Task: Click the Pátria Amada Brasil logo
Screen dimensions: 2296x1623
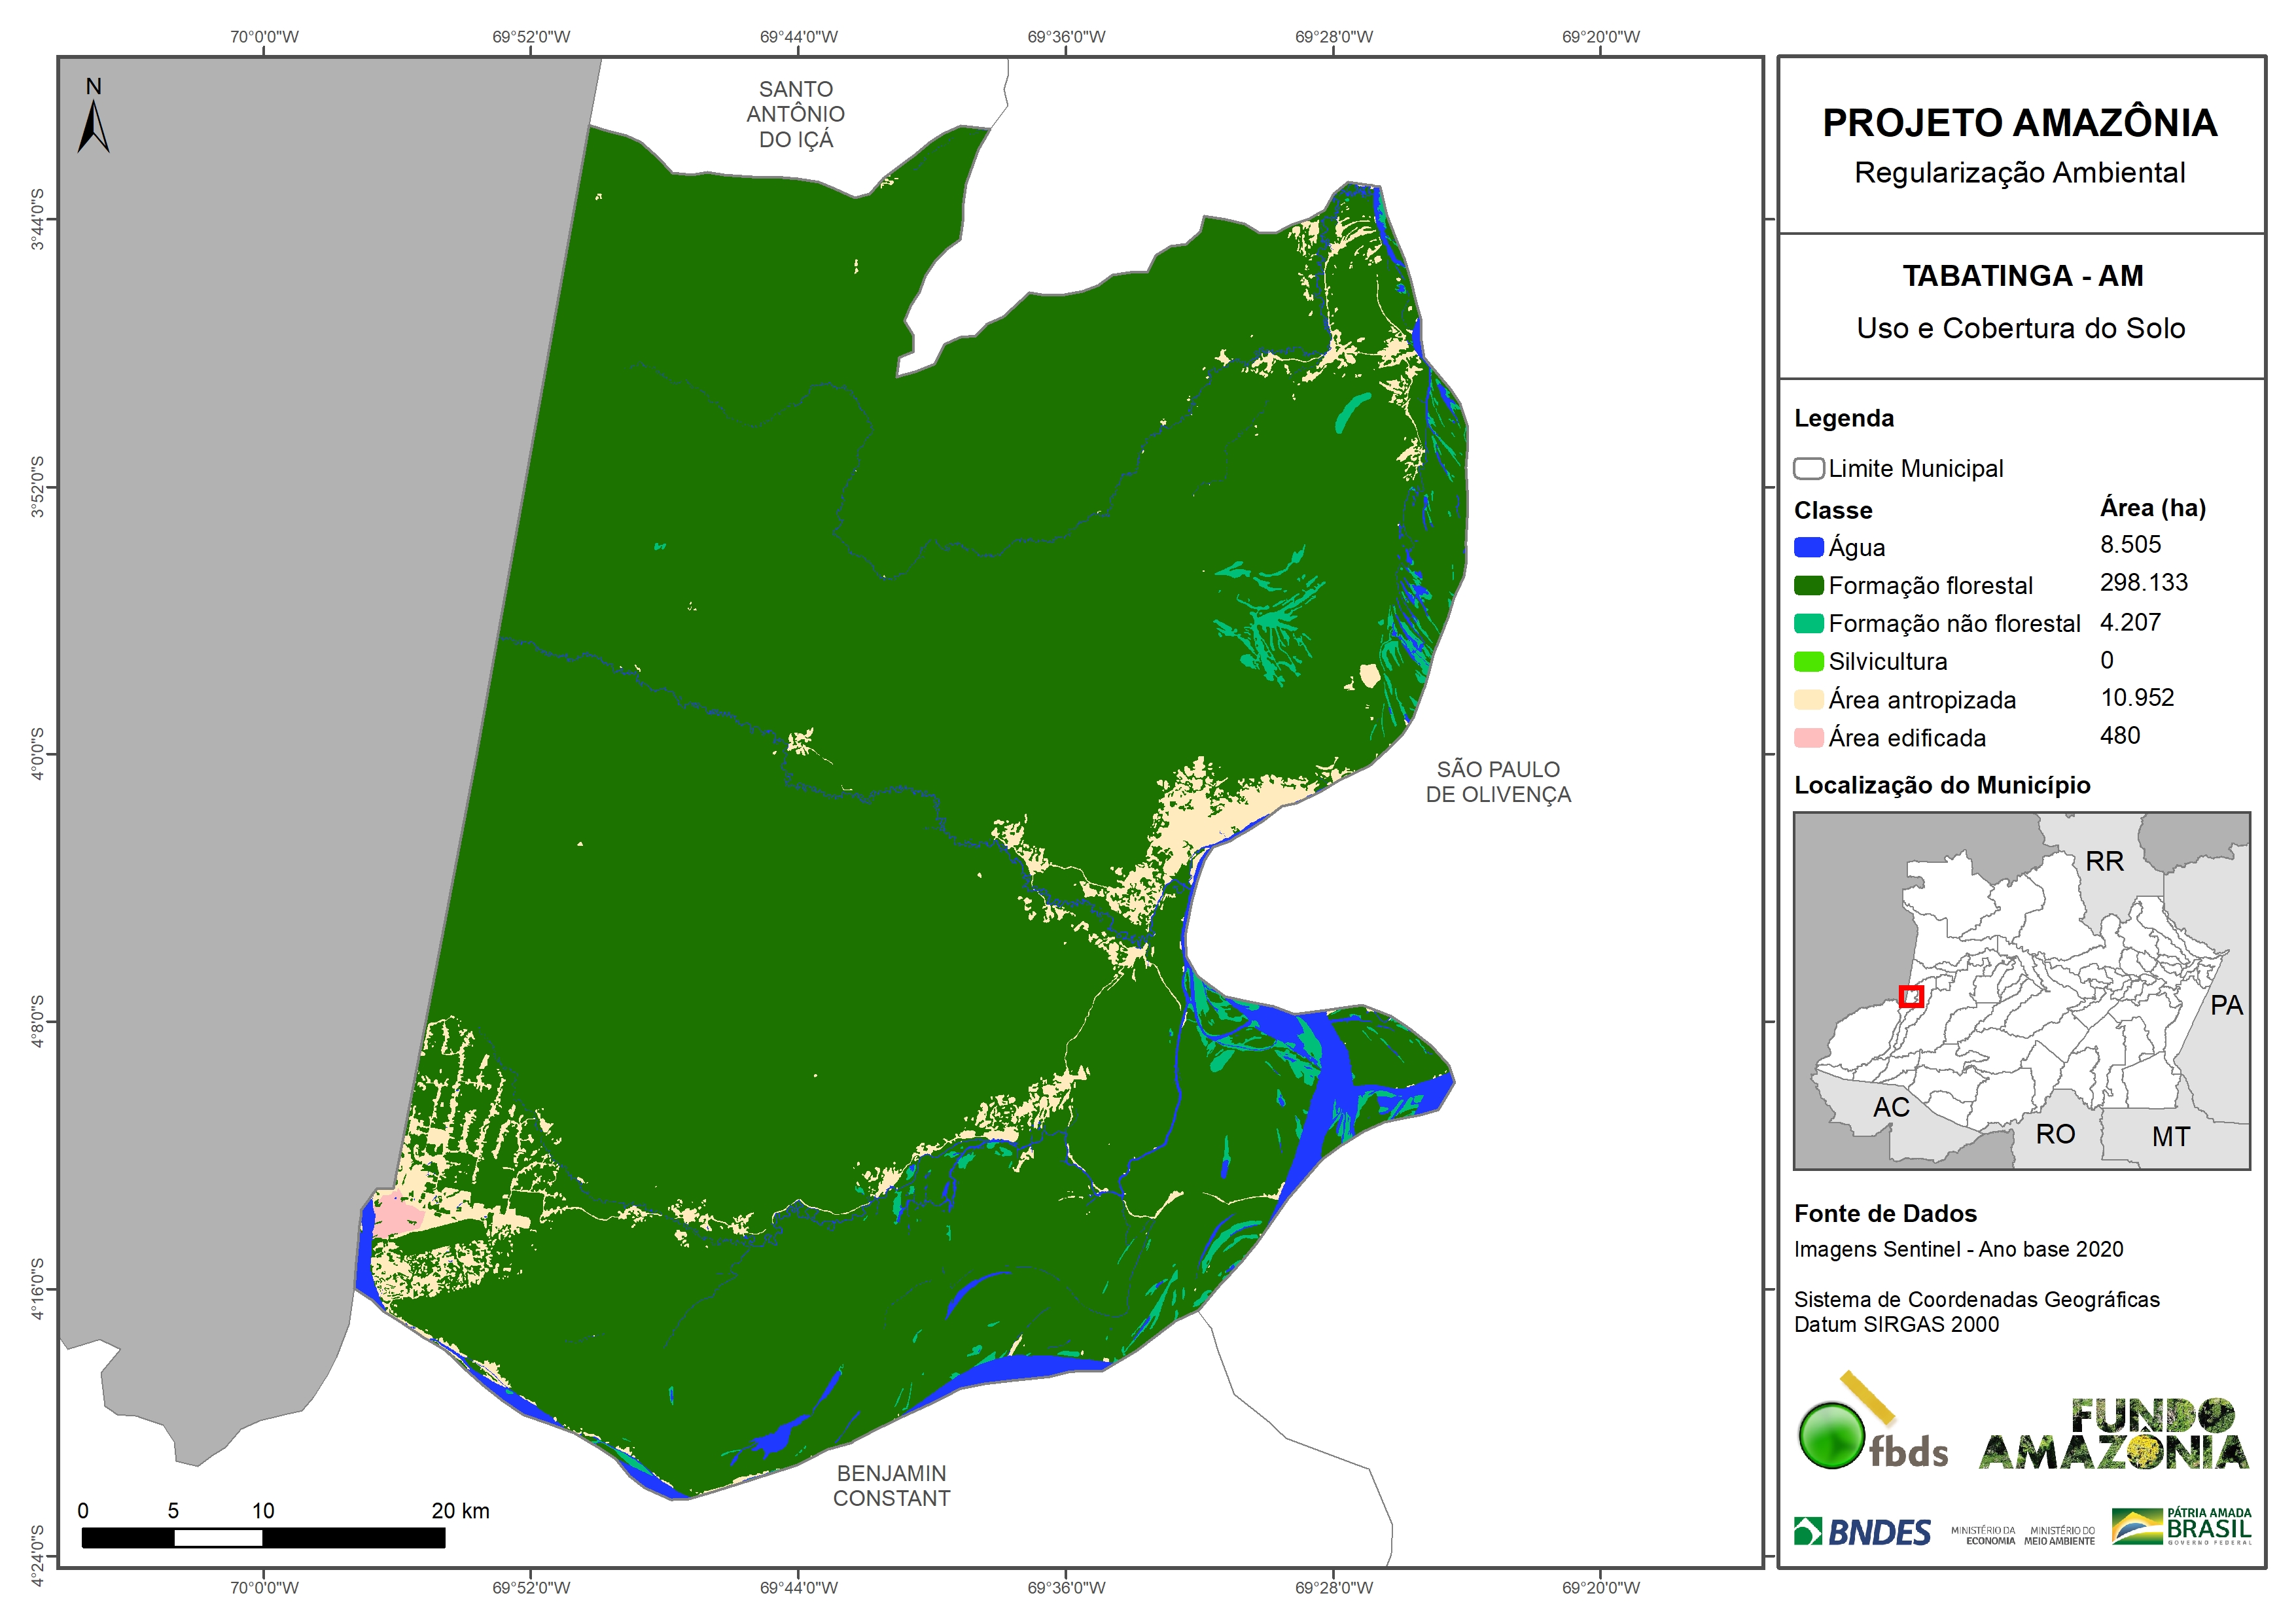Action: click(2181, 1527)
